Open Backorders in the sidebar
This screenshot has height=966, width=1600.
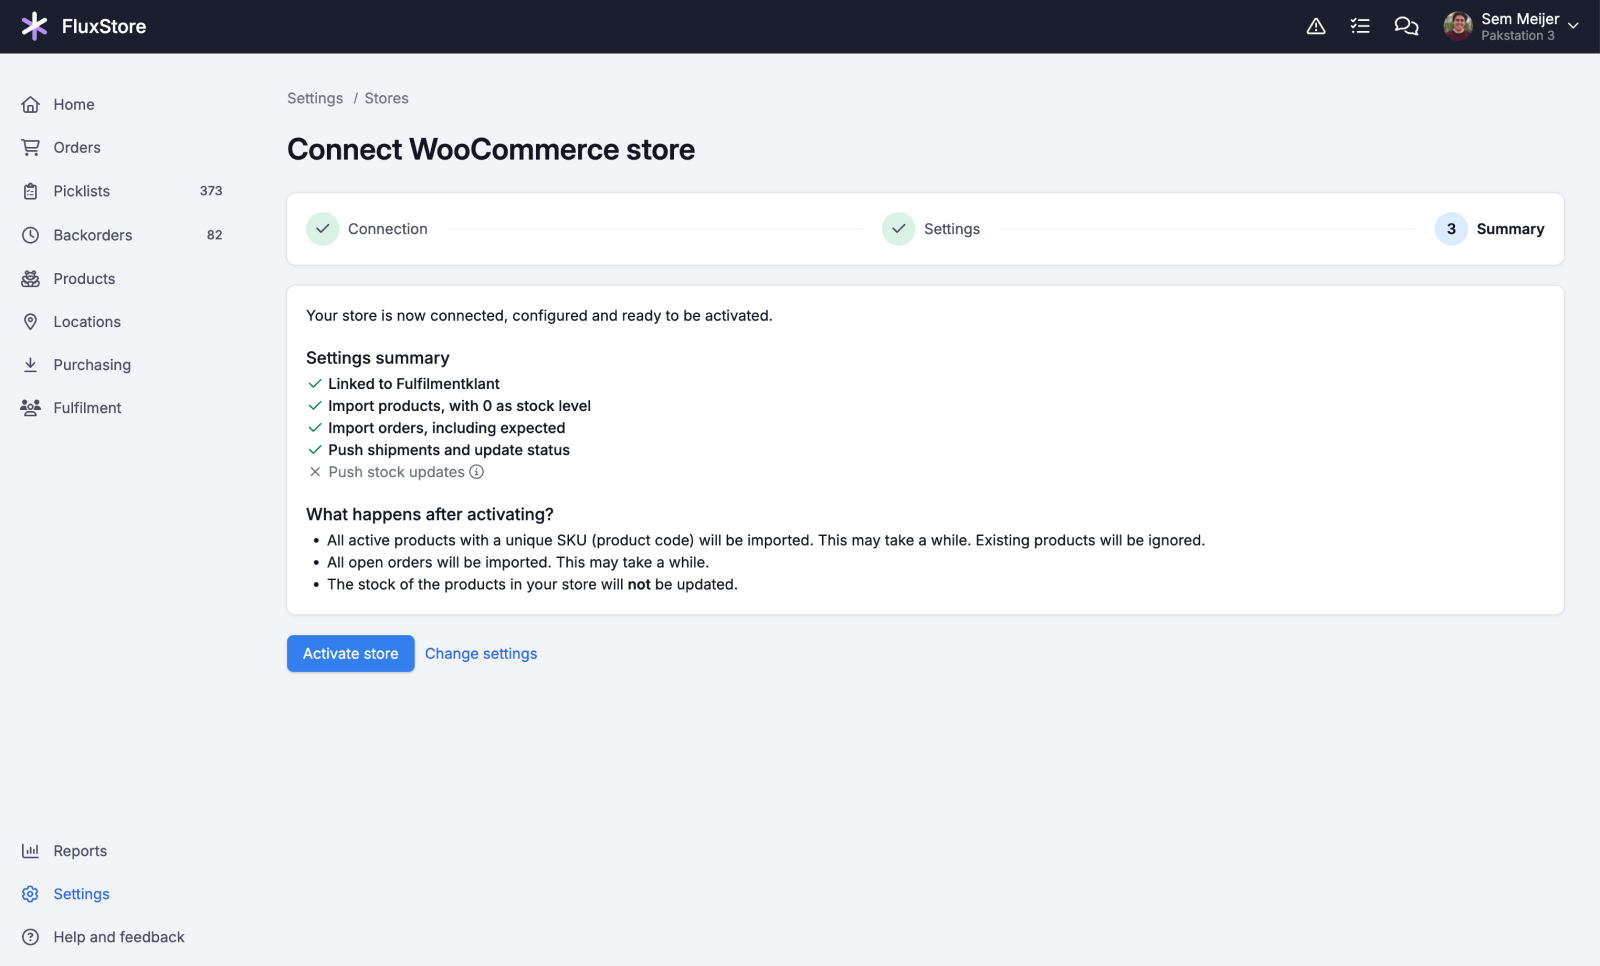coord(93,235)
